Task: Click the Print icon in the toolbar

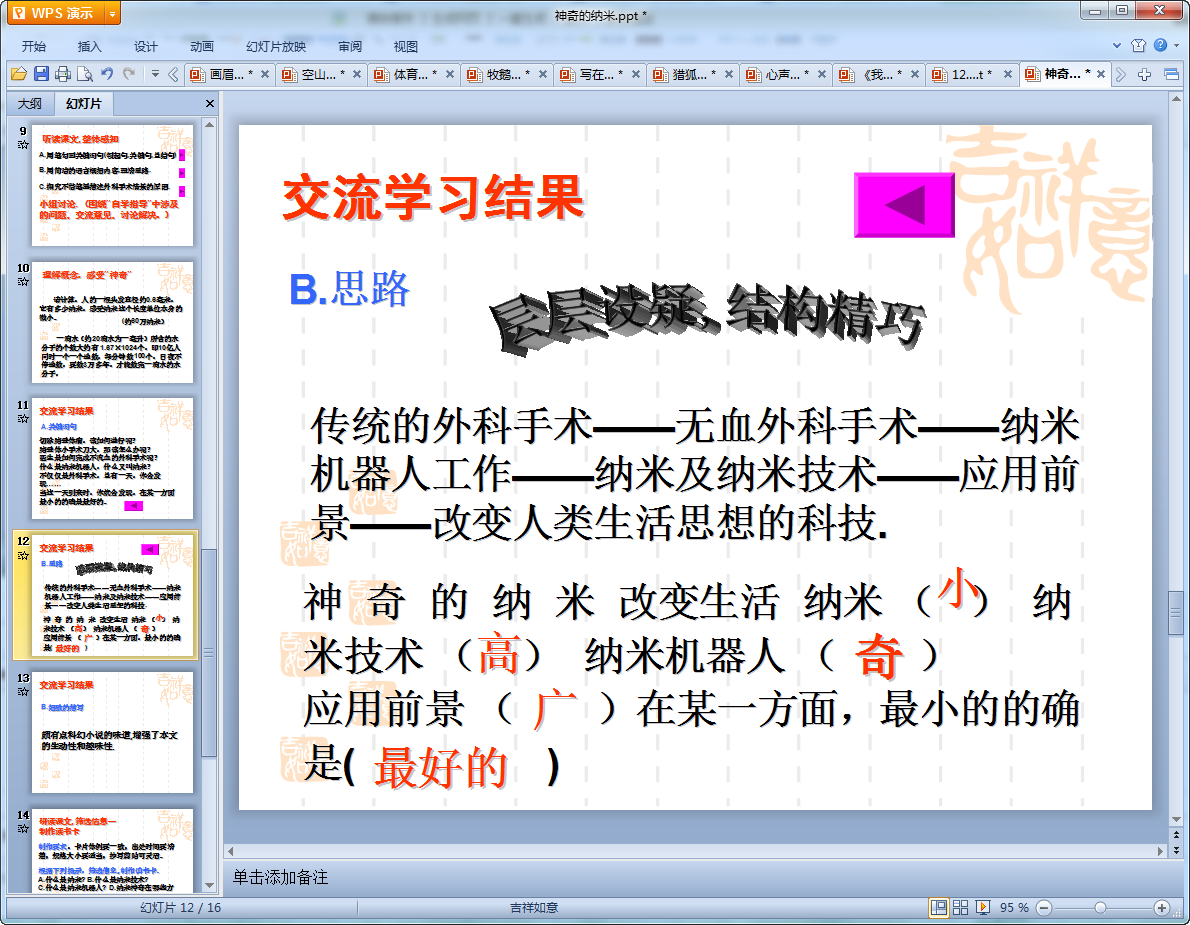Action: pyautogui.click(x=63, y=74)
